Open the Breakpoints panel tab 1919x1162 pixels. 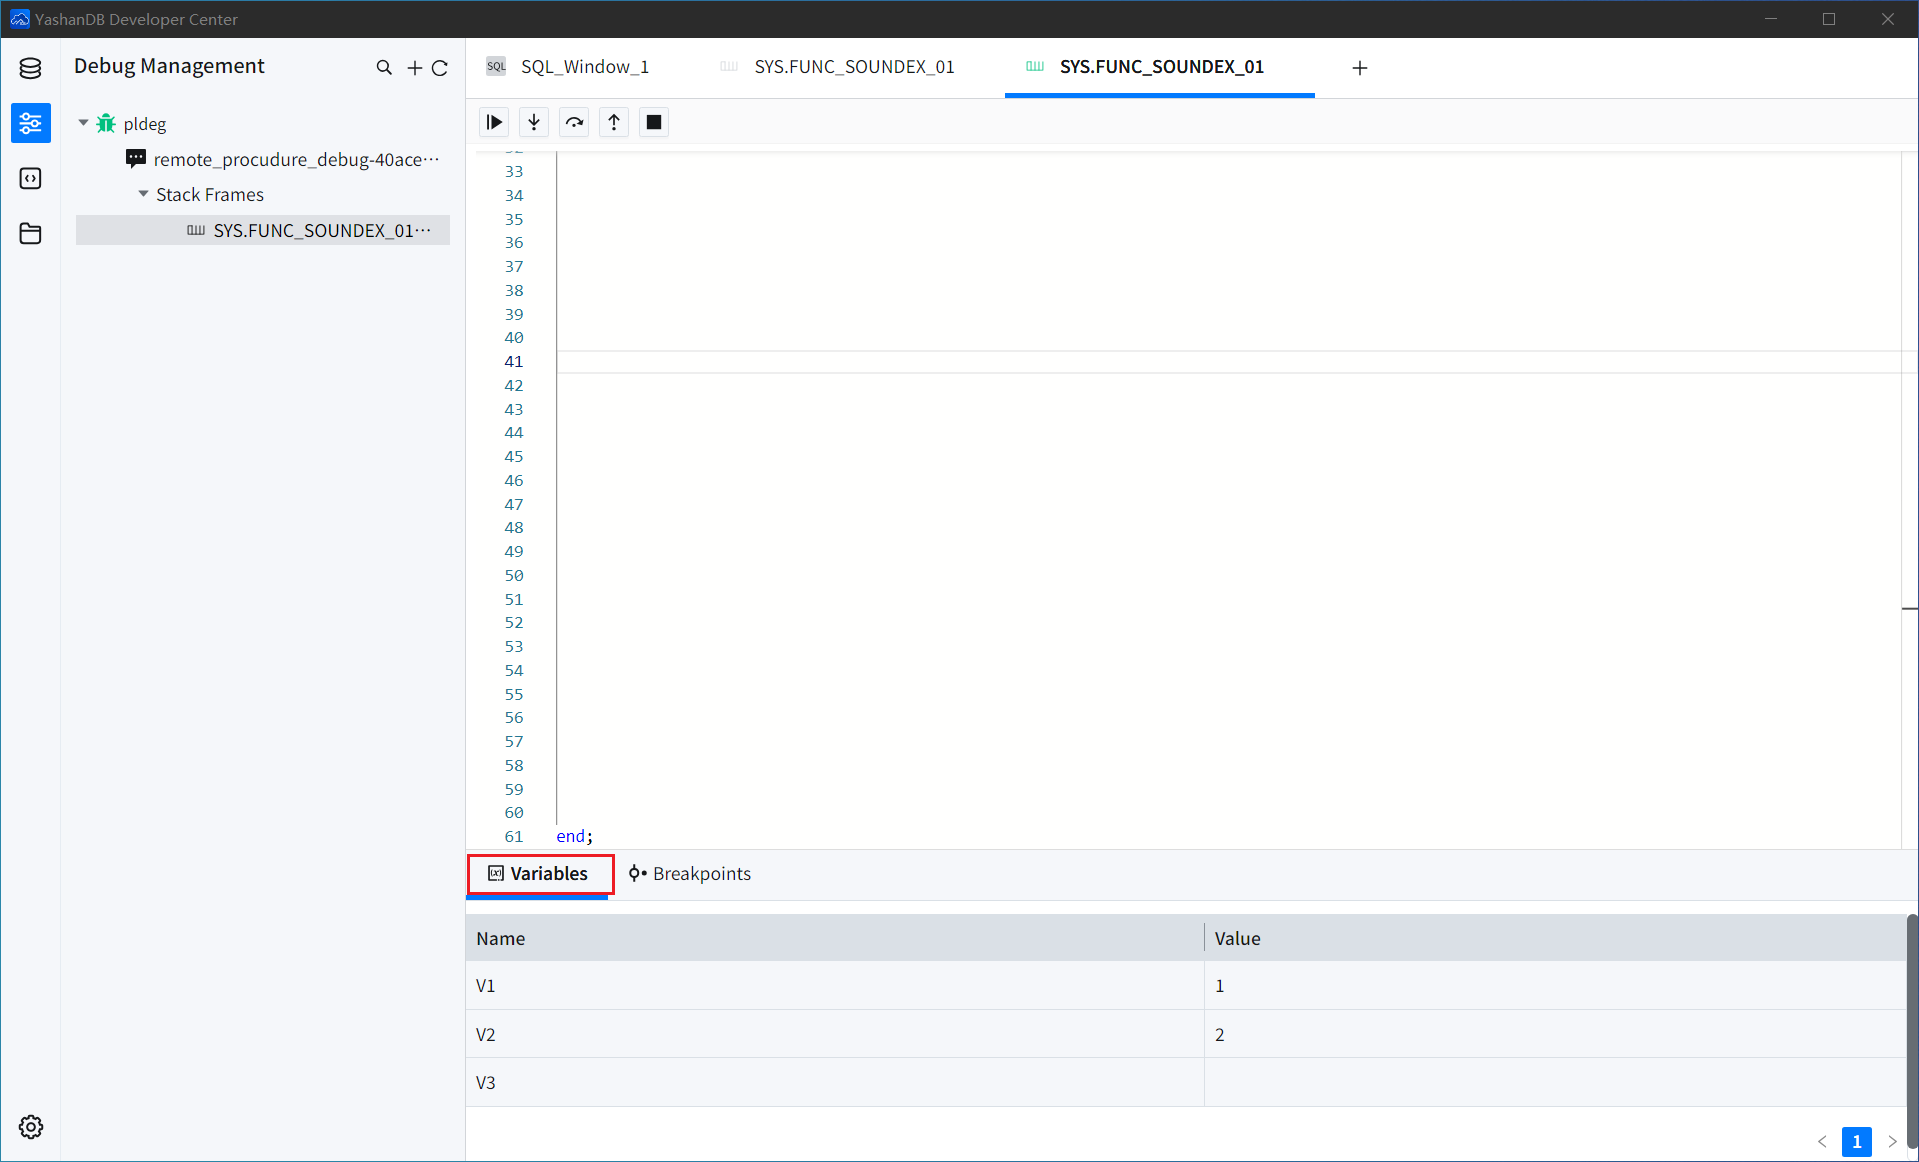tap(690, 874)
